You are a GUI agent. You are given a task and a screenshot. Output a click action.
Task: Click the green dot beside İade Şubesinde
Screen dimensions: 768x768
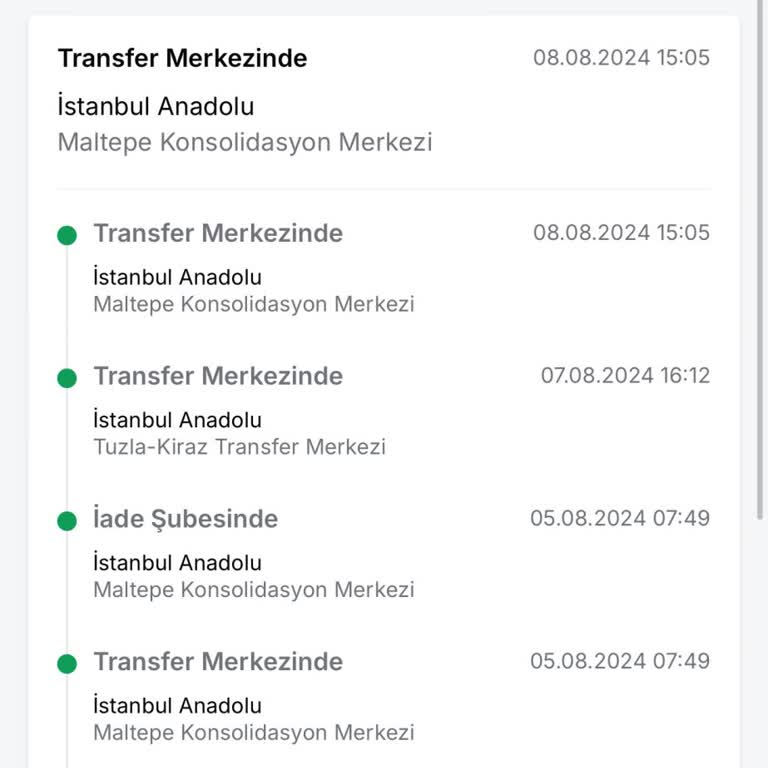pos(67,520)
